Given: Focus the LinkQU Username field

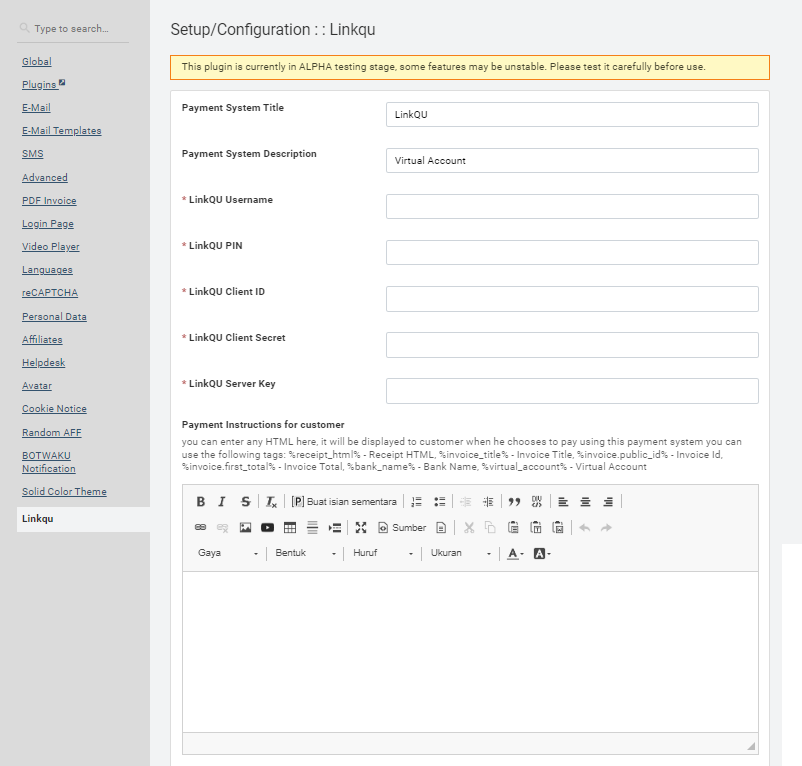Looking at the screenshot, I should pos(572,207).
